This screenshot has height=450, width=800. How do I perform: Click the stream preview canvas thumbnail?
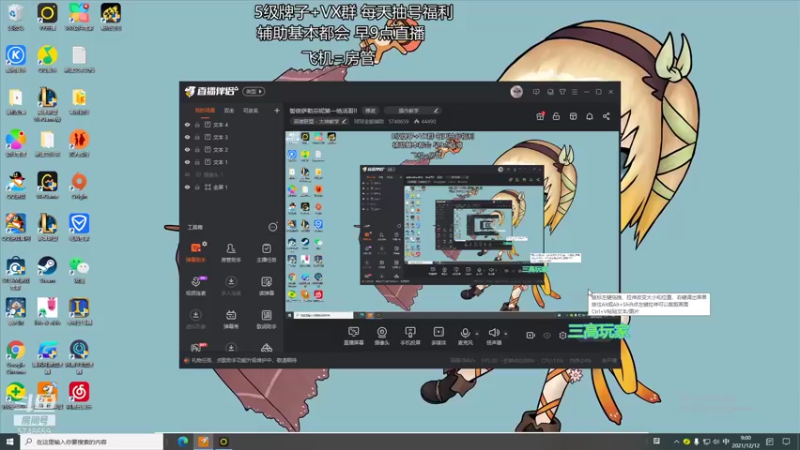(x=452, y=225)
